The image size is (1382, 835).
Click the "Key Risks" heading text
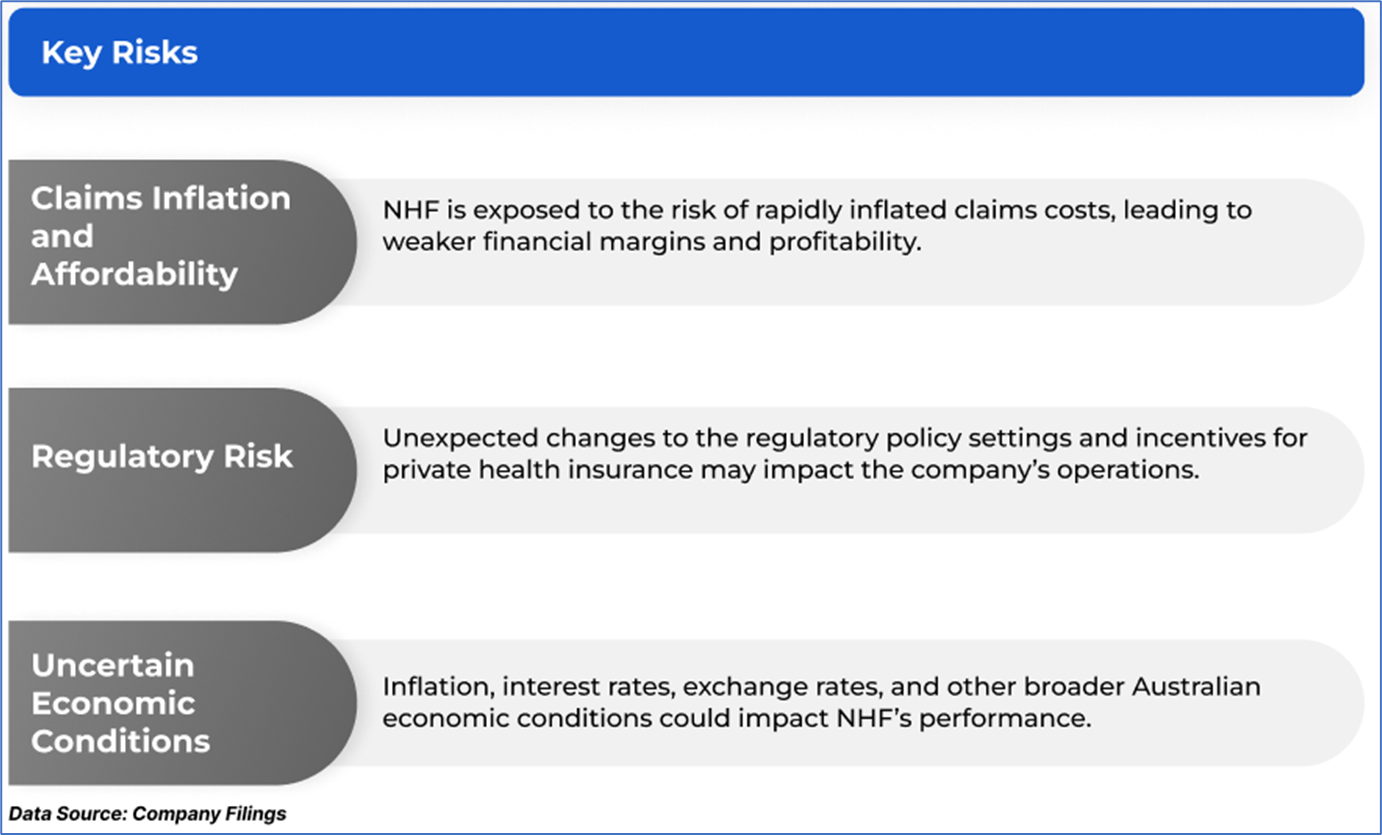click(119, 53)
